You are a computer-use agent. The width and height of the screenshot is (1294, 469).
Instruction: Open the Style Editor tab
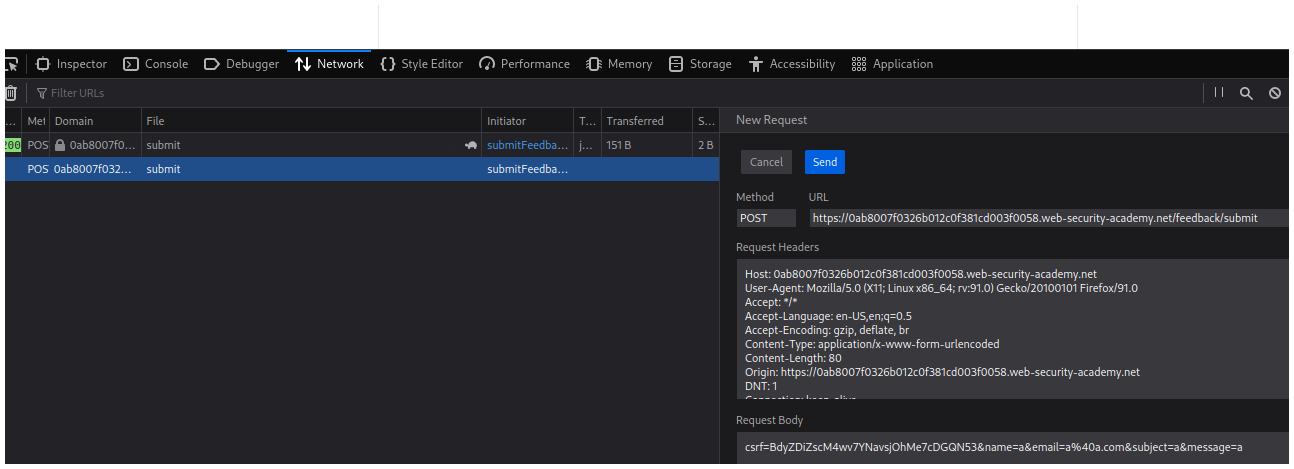[421, 64]
